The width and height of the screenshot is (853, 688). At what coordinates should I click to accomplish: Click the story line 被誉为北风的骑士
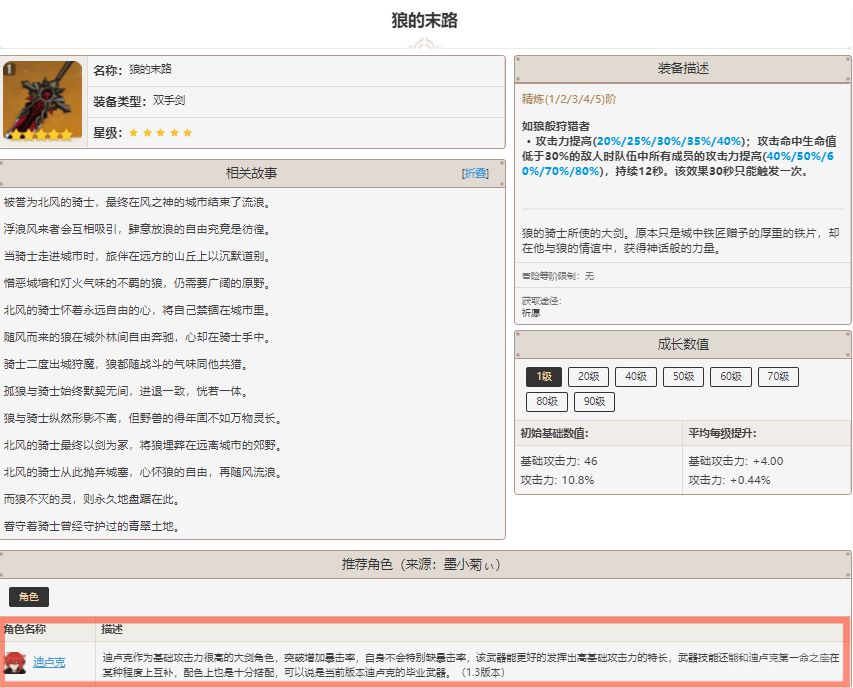point(137,202)
